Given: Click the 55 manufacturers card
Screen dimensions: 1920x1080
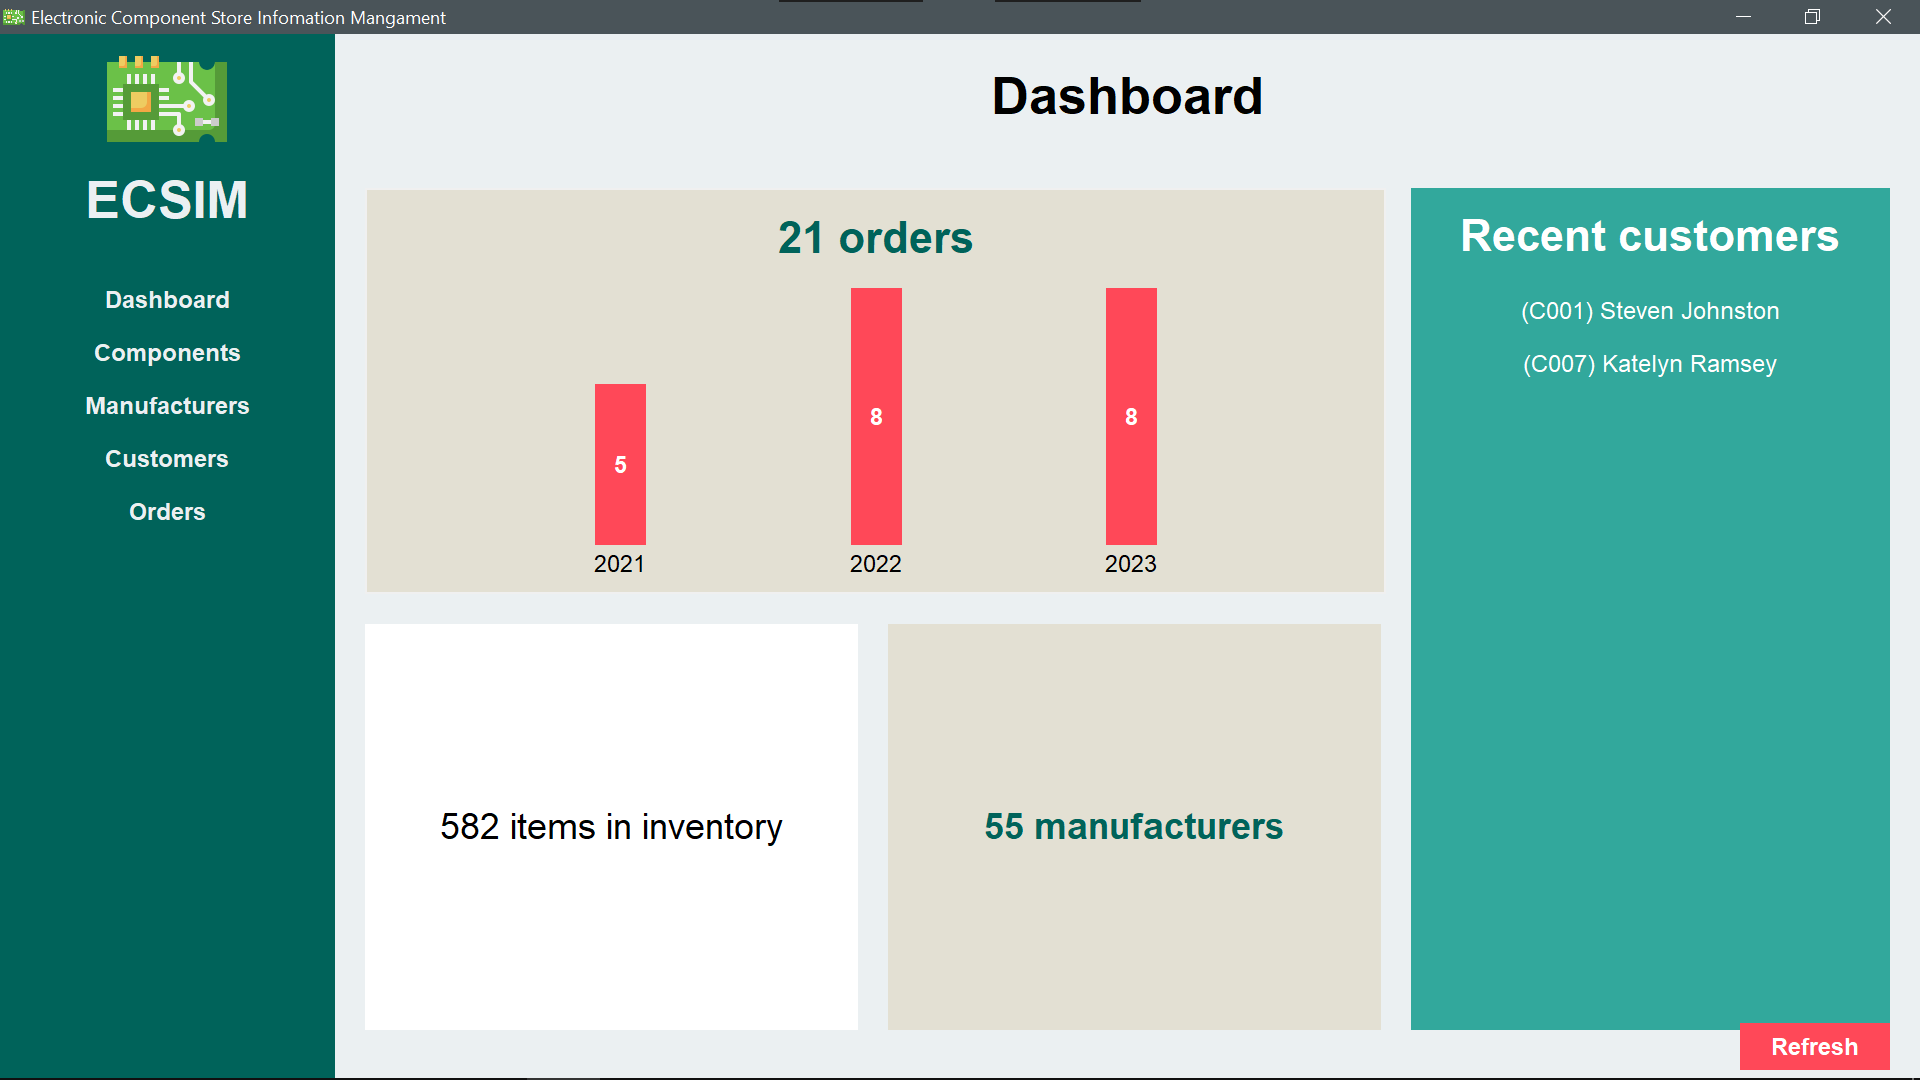Looking at the screenshot, I should (1134, 827).
